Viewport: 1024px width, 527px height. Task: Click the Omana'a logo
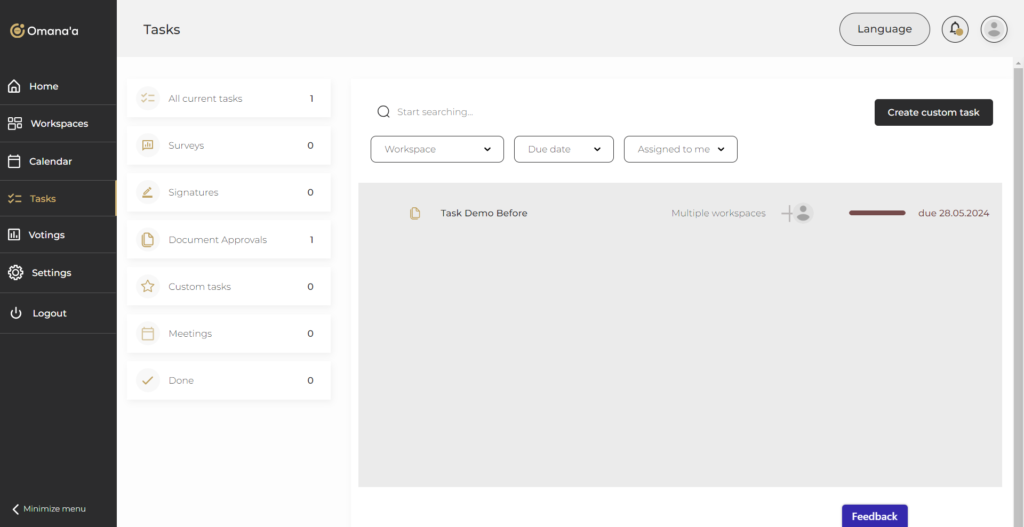[x=45, y=31]
